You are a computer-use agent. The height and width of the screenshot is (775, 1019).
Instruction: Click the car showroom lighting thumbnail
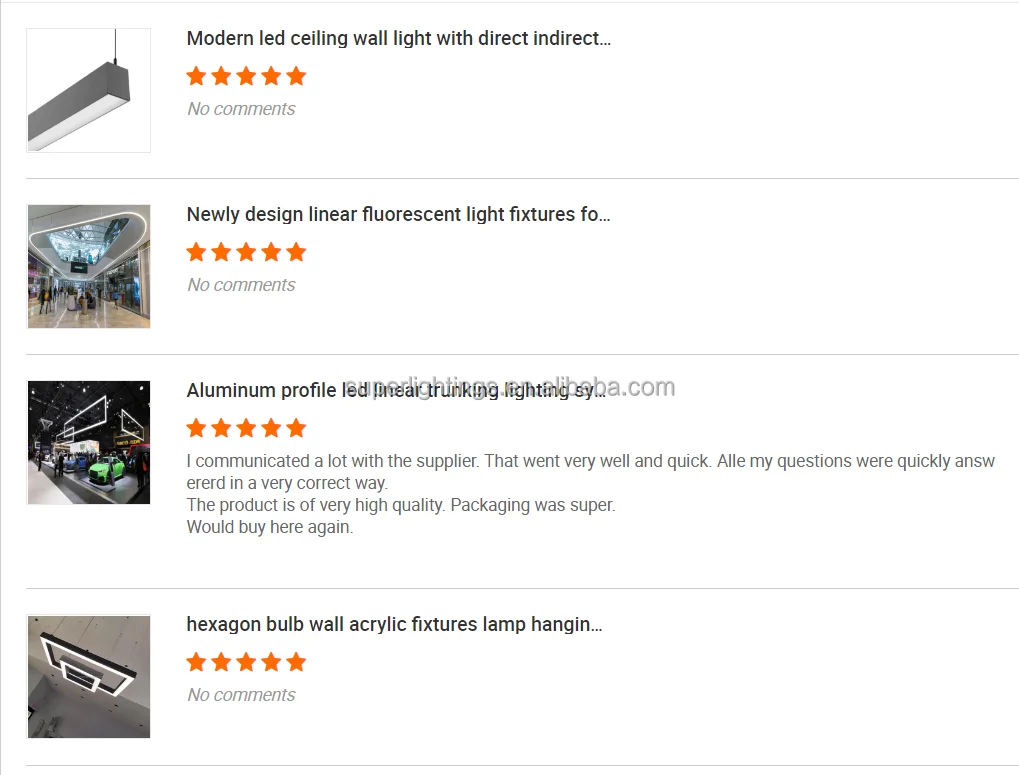89,442
